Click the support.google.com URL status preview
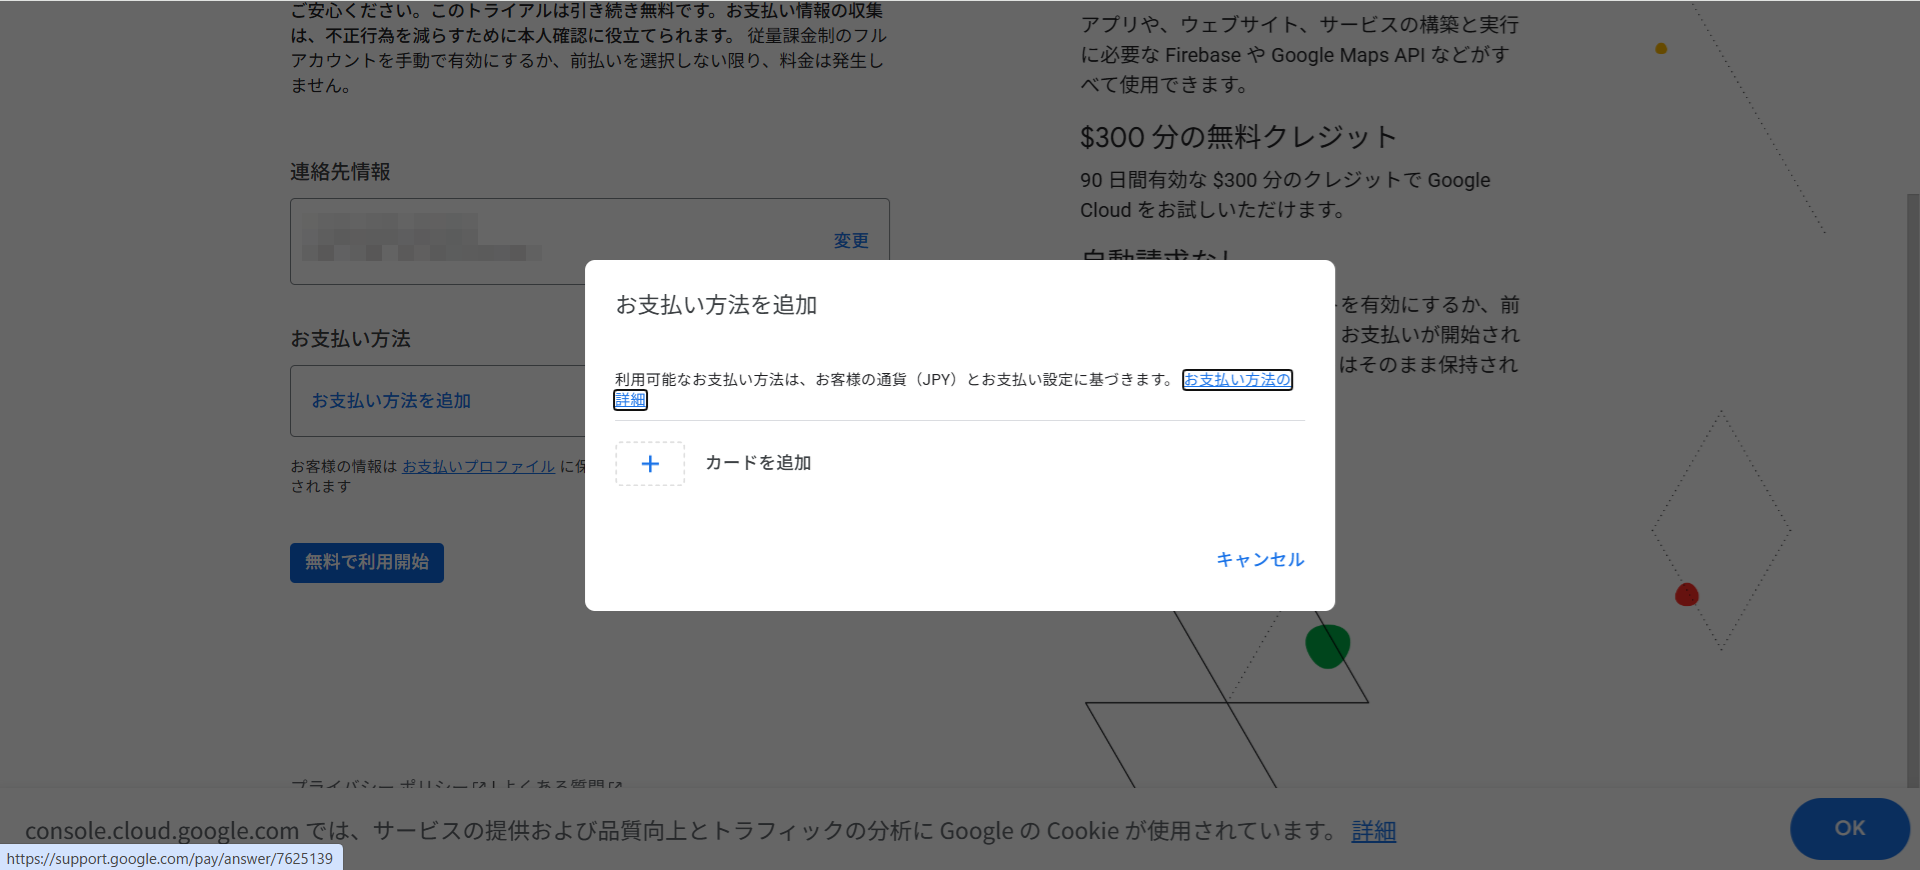This screenshot has height=870, width=1920. pyautogui.click(x=170, y=858)
